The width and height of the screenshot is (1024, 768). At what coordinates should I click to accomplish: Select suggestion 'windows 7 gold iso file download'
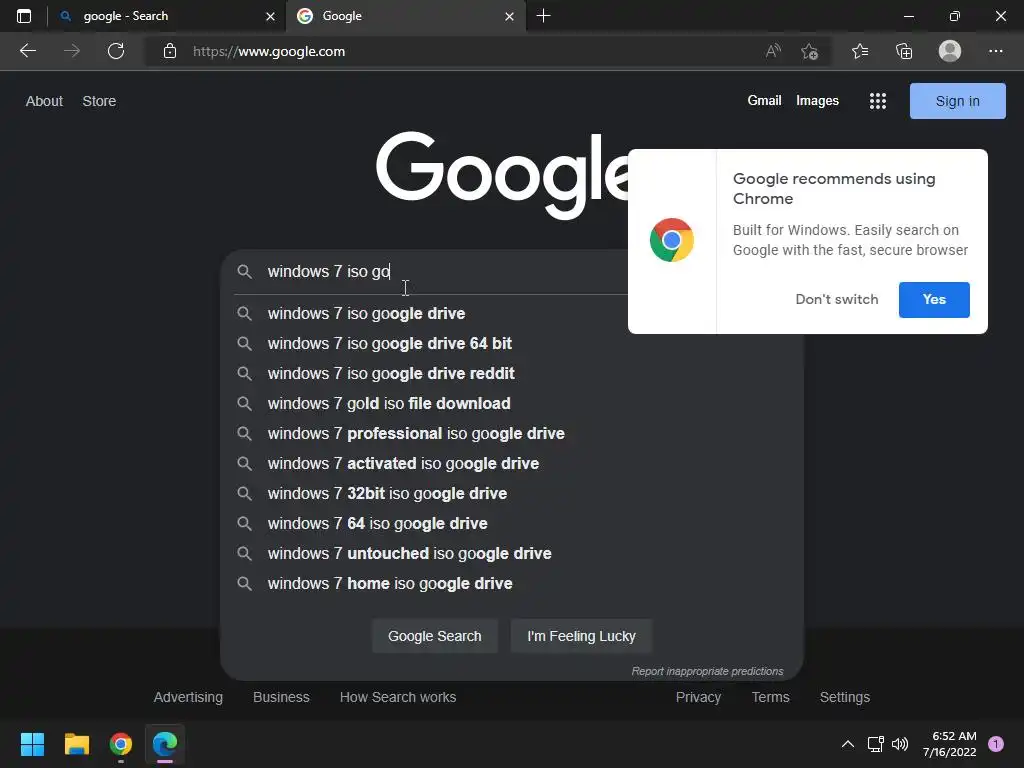[511, 404]
